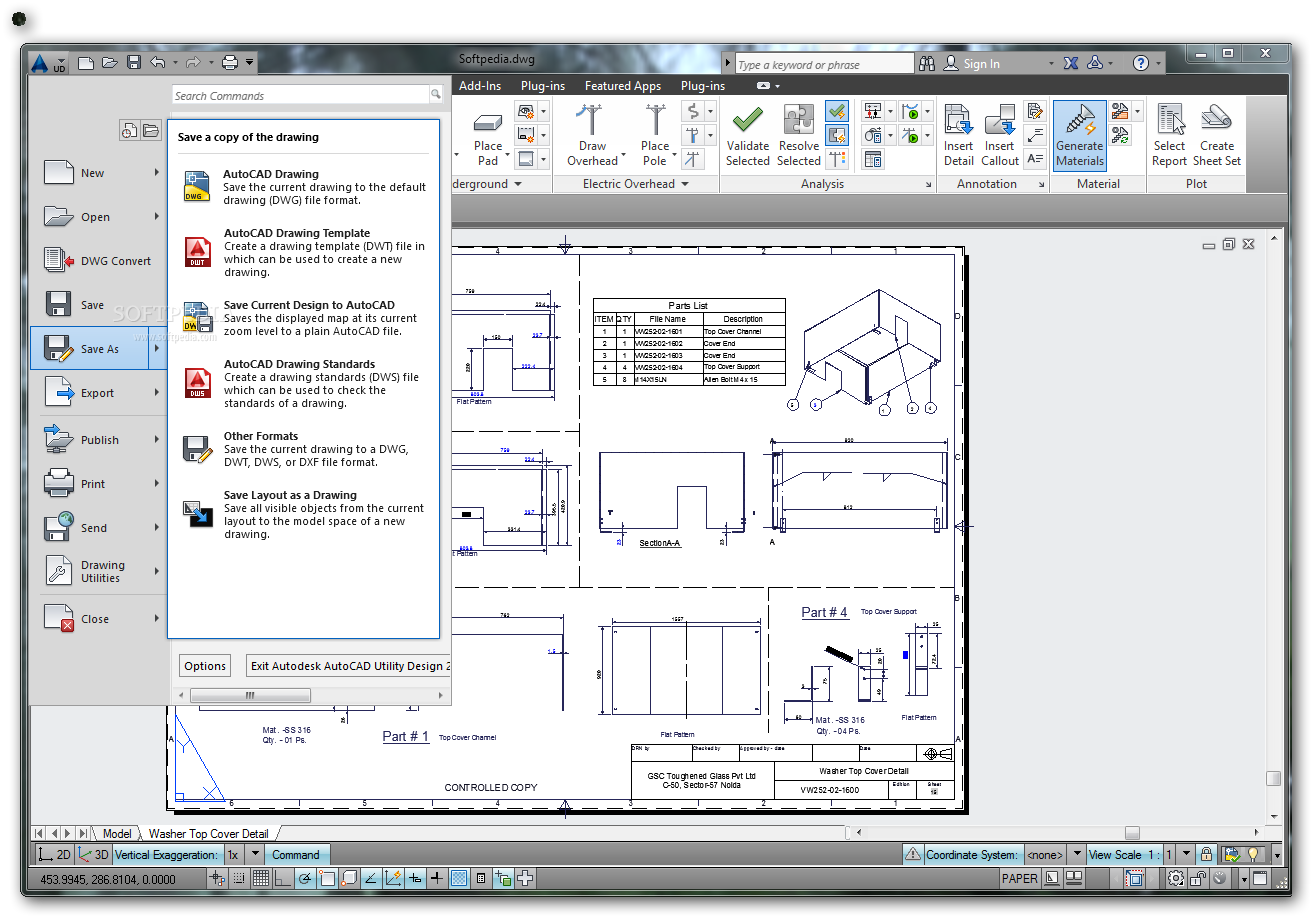Screen dimensions: 1312x917
Task: Switch to 3D mode toggle
Action: [93, 855]
